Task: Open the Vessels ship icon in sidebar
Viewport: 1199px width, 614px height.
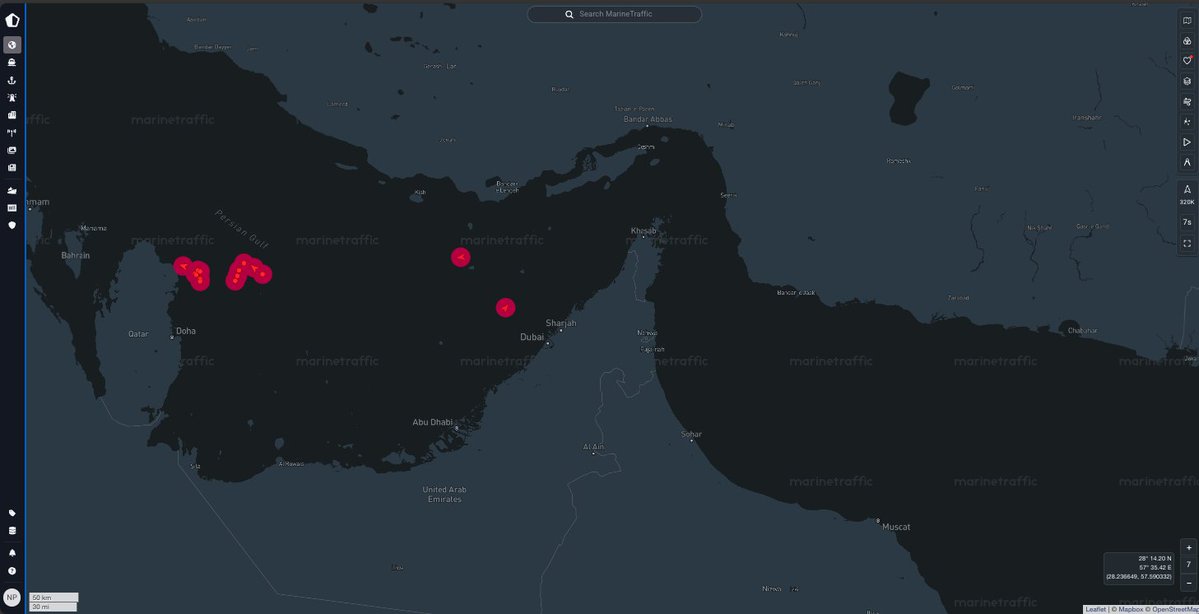Action: [x=12, y=63]
